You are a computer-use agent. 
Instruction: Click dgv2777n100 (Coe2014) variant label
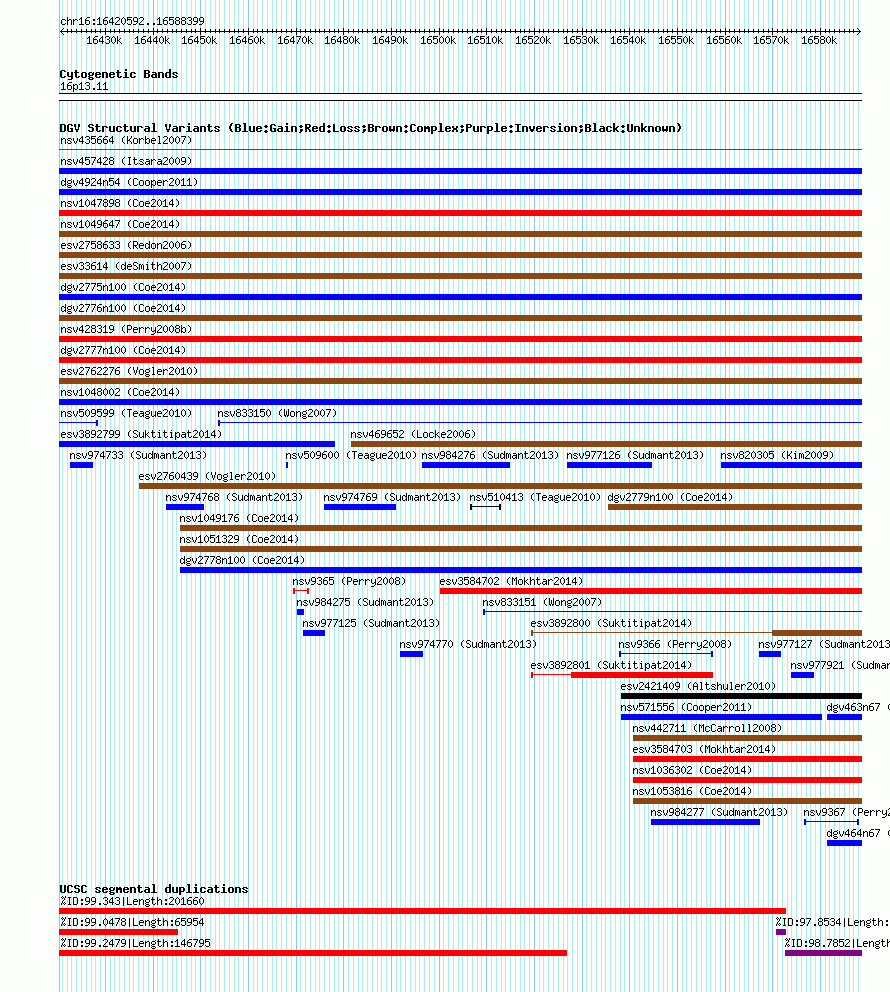[x=123, y=350]
